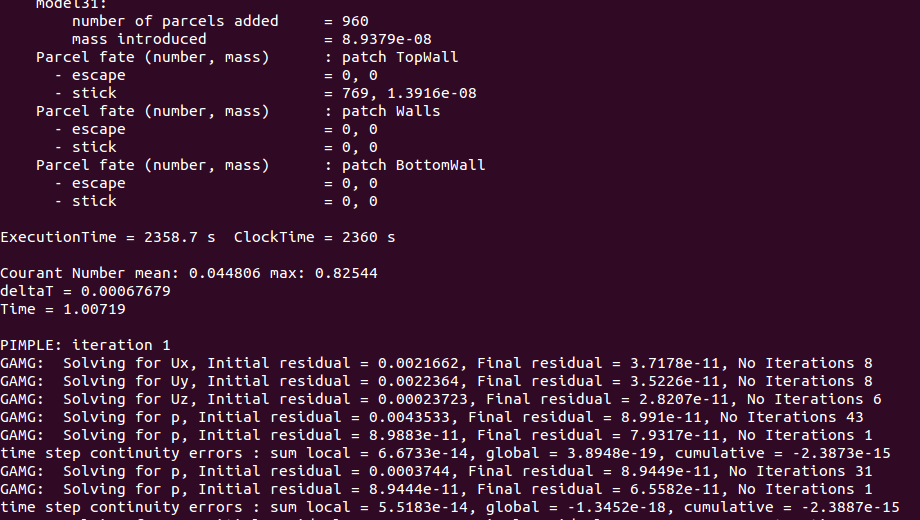920x520 pixels.
Task: Click the patch TopWall text
Action: point(400,58)
